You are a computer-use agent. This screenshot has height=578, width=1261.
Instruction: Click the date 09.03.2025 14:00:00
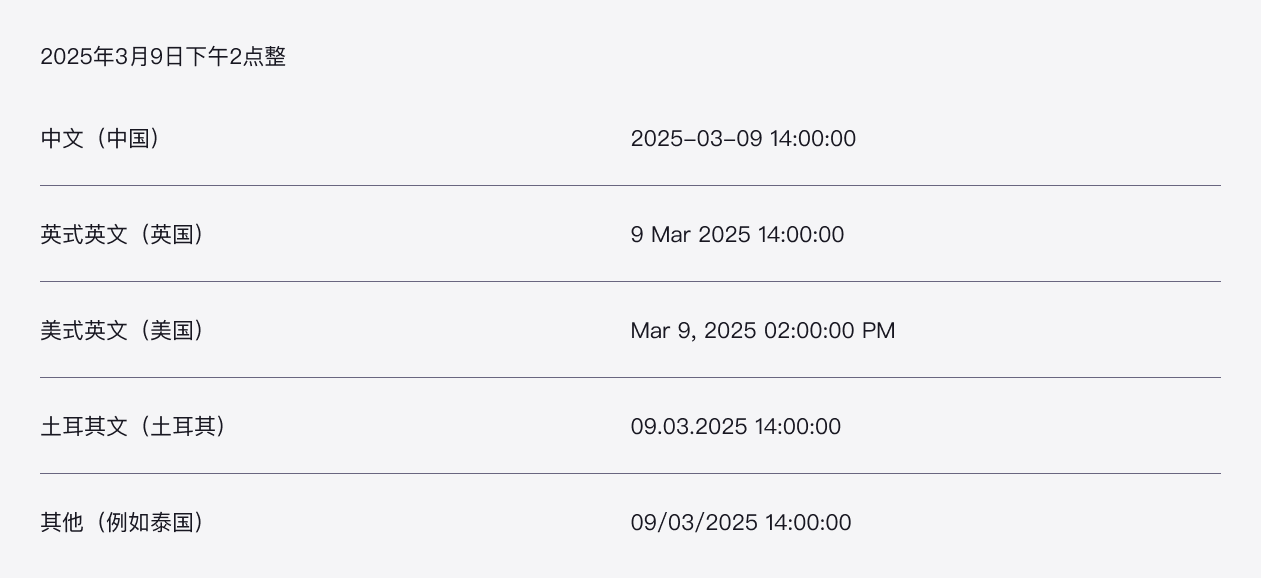pyautogui.click(x=736, y=426)
